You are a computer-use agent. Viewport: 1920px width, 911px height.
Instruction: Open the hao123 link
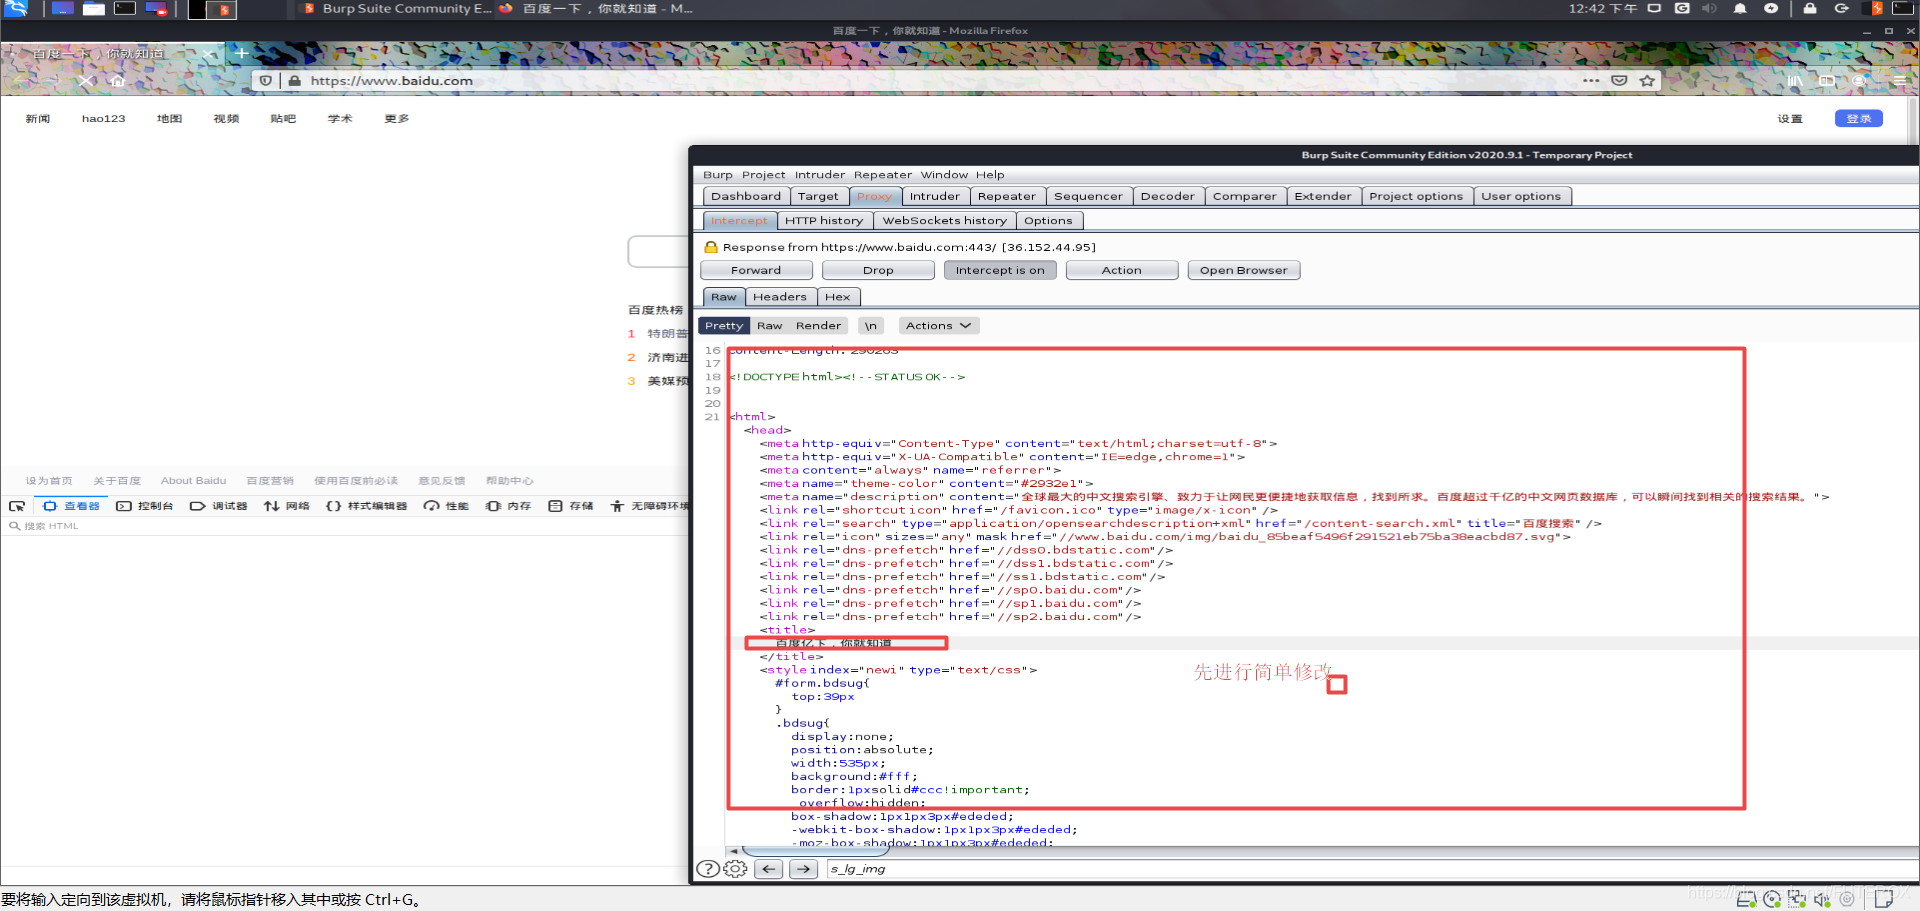click(104, 119)
